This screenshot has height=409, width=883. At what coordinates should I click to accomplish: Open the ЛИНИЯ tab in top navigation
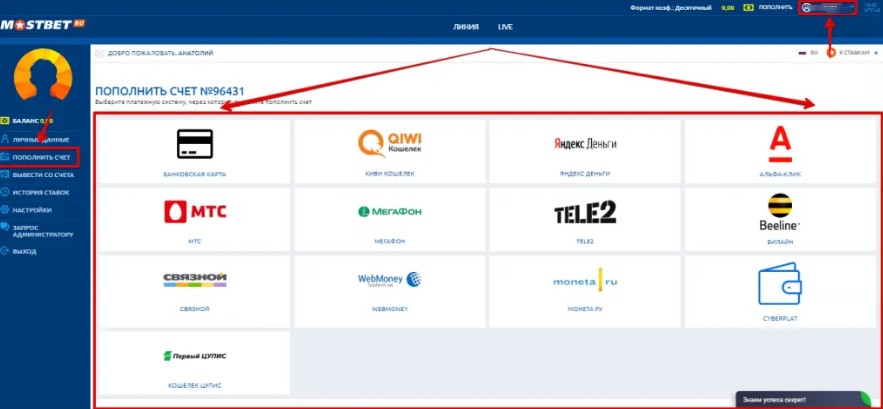pyautogui.click(x=466, y=27)
